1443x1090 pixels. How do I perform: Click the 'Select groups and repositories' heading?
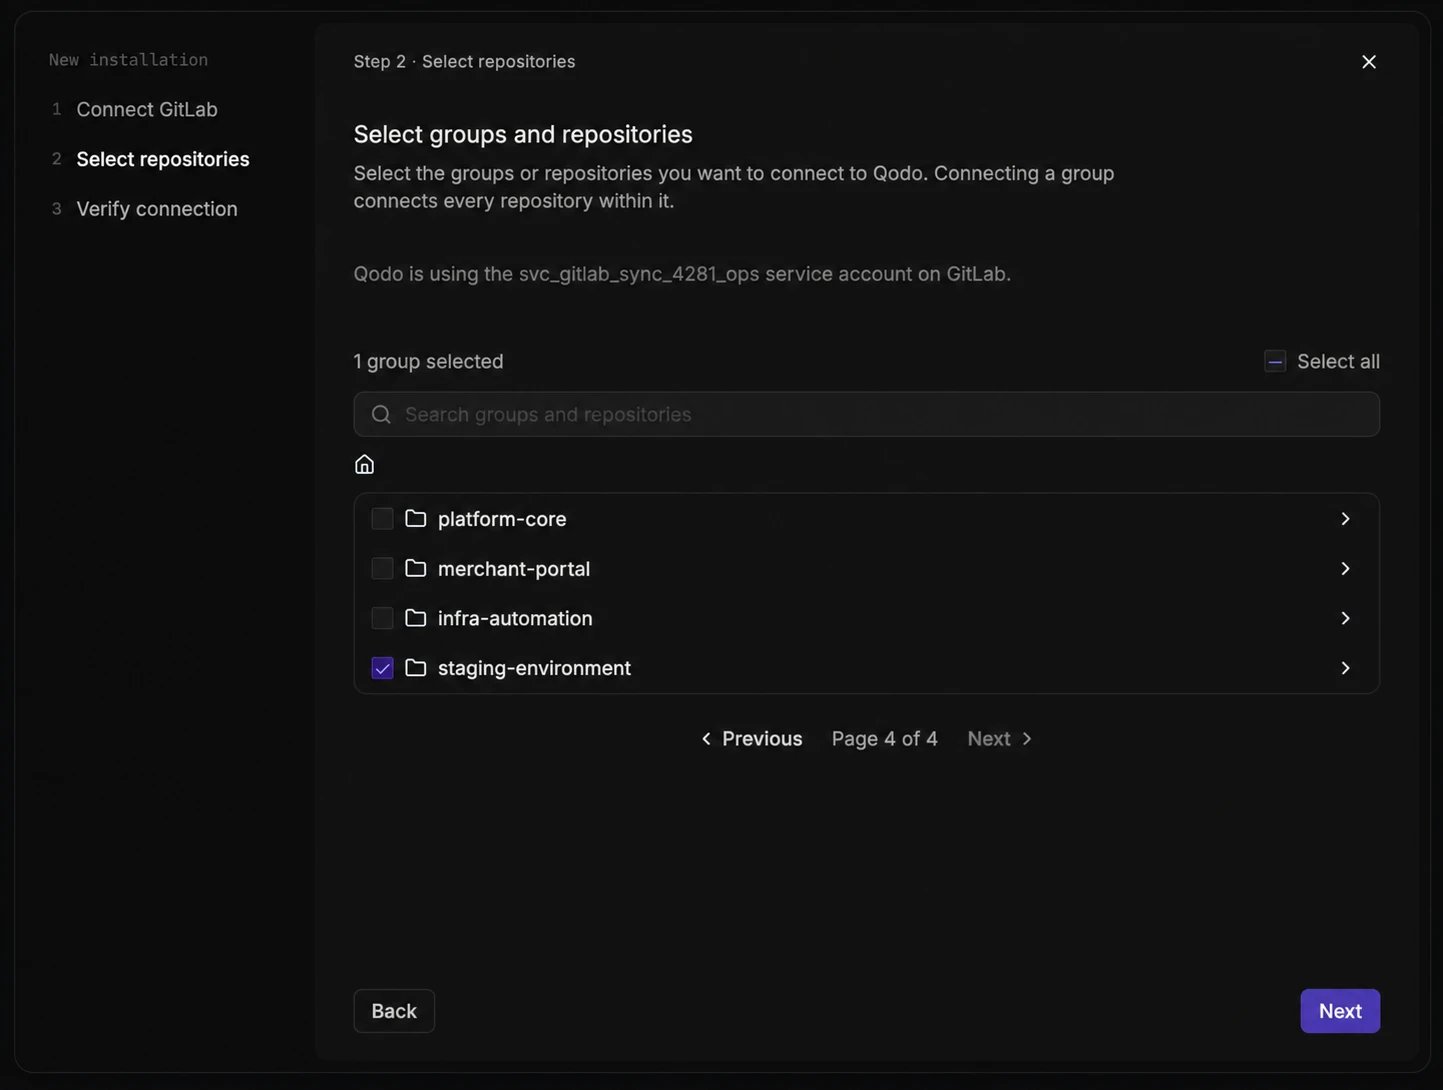click(523, 134)
